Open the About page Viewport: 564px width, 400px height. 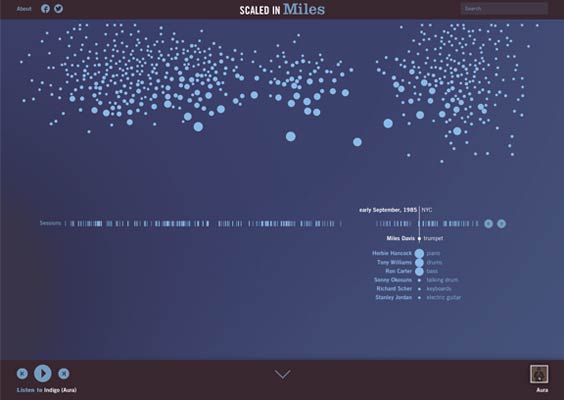(24, 9)
